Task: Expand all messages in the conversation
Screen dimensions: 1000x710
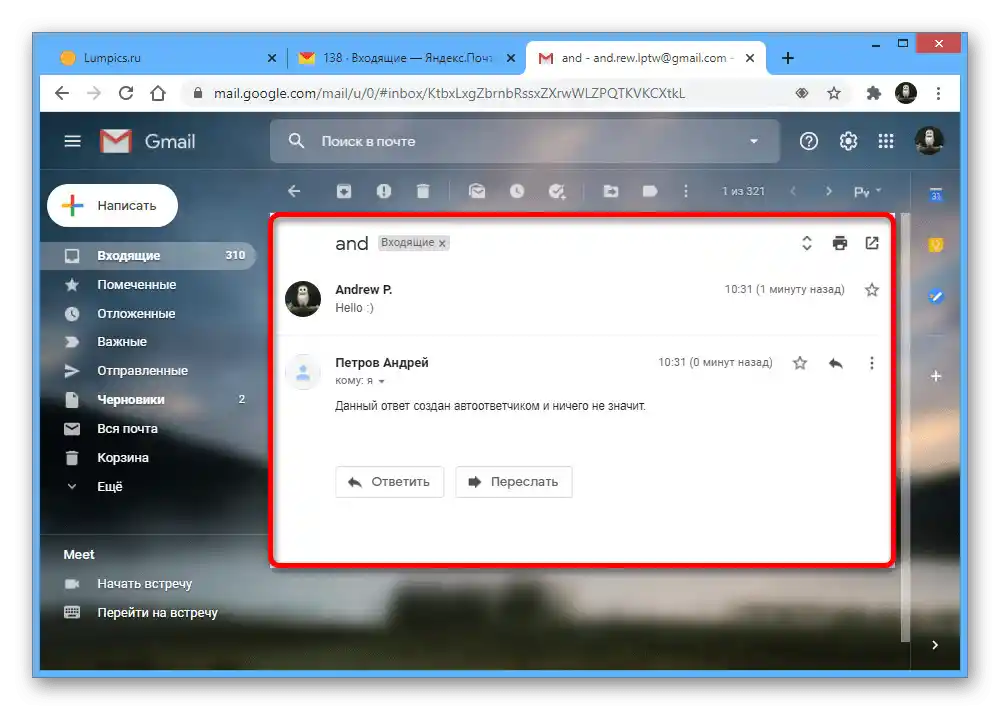Action: click(x=807, y=243)
